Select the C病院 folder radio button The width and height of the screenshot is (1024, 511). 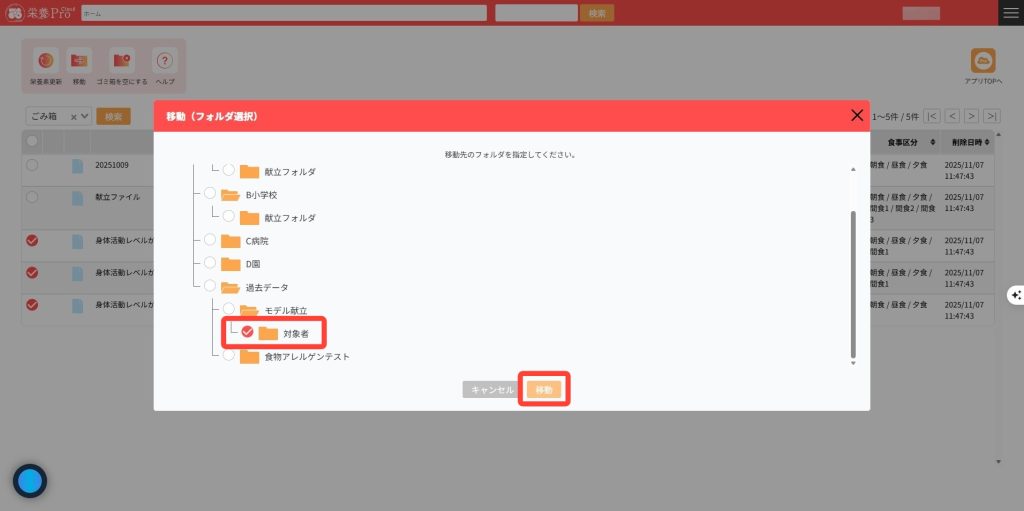(x=210, y=240)
